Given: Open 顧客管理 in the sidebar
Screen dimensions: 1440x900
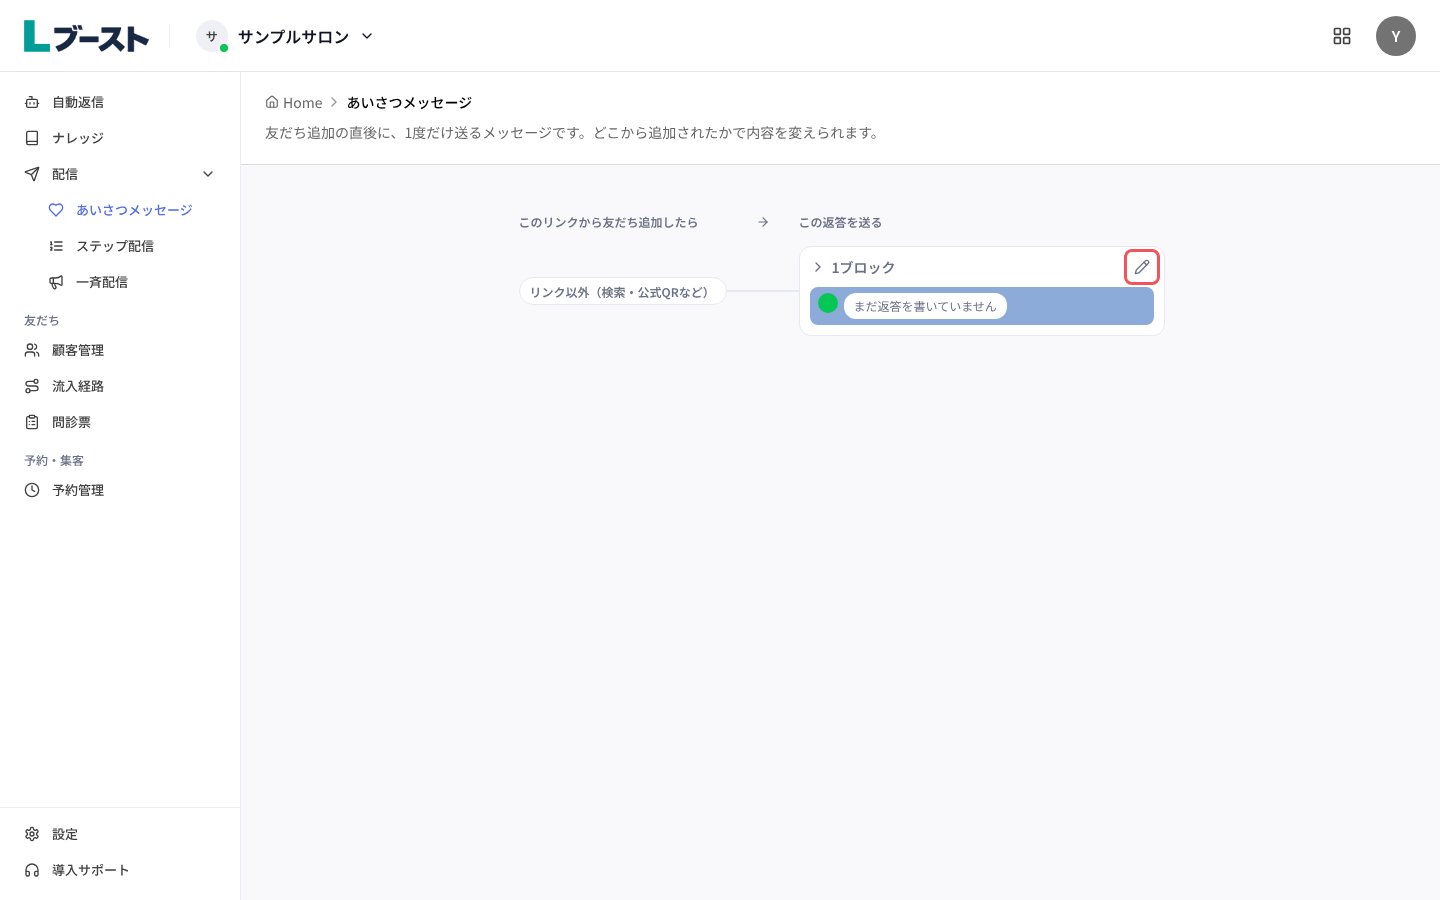Looking at the screenshot, I should pyautogui.click(x=120, y=350).
